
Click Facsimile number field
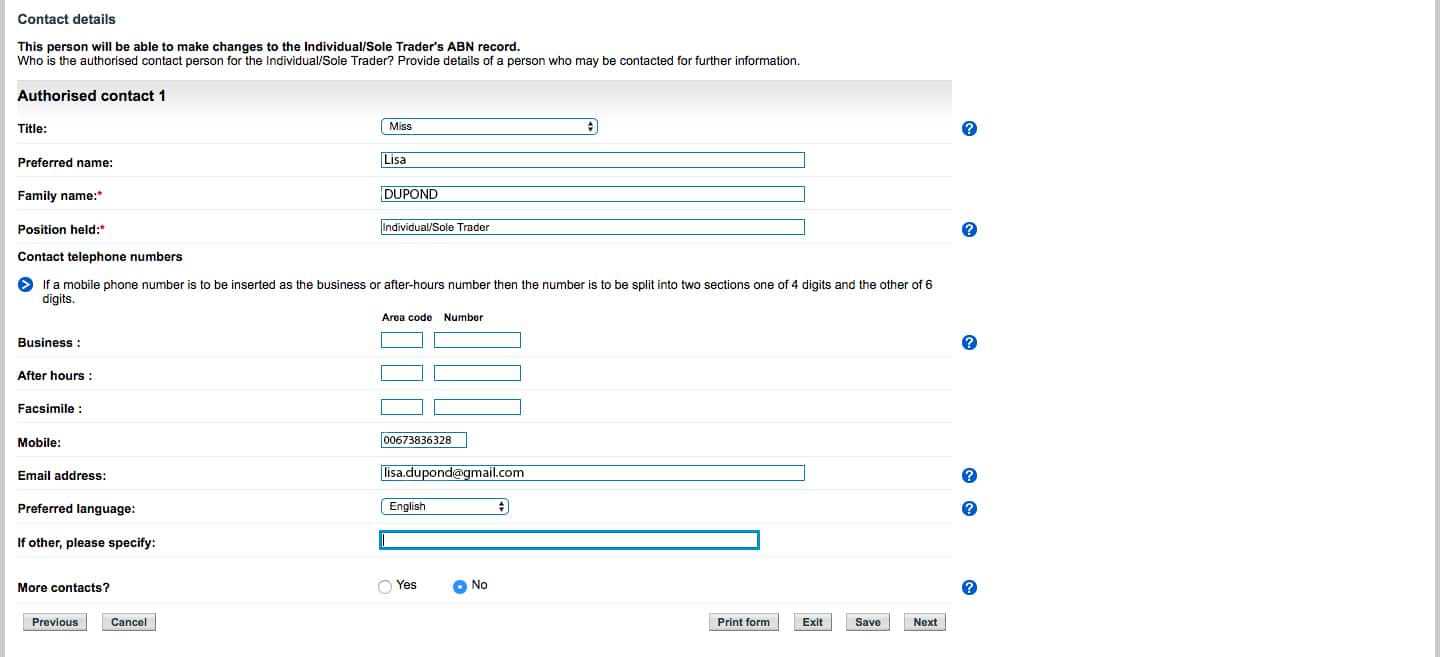pos(477,407)
